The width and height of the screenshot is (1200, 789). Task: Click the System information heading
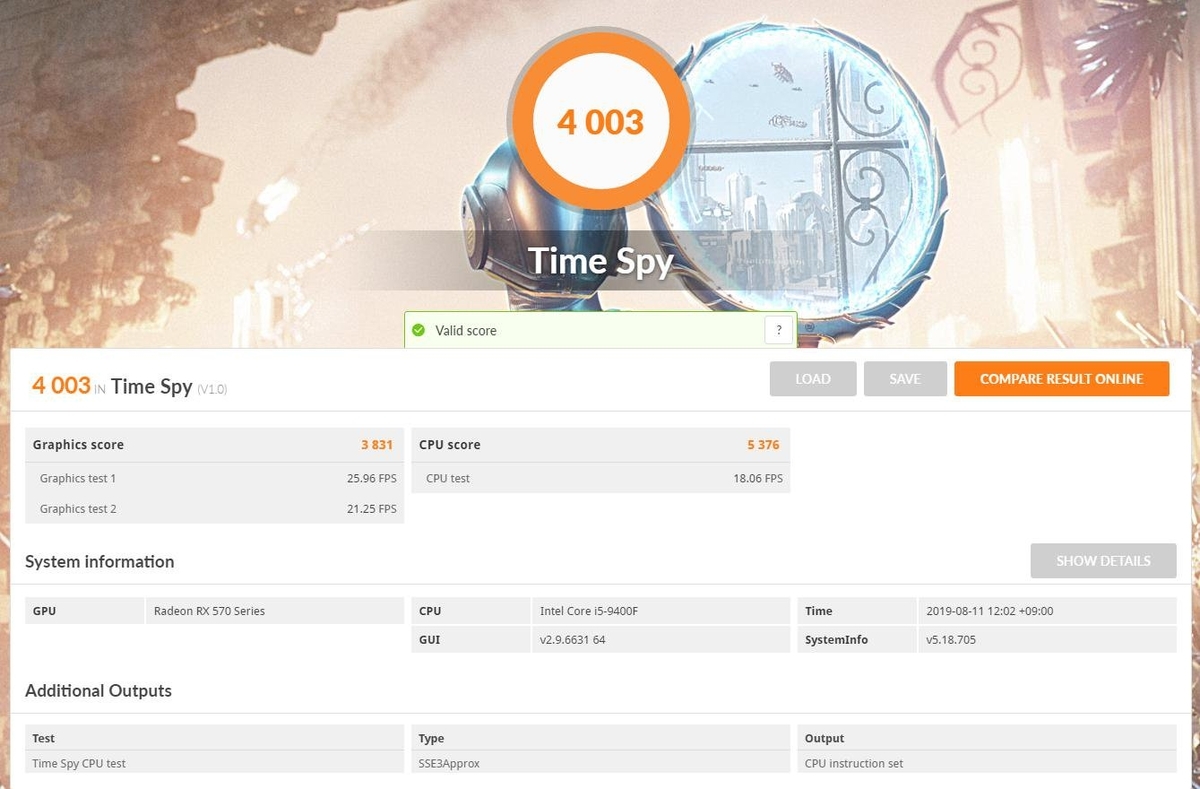pyautogui.click(x=99, y=562)
